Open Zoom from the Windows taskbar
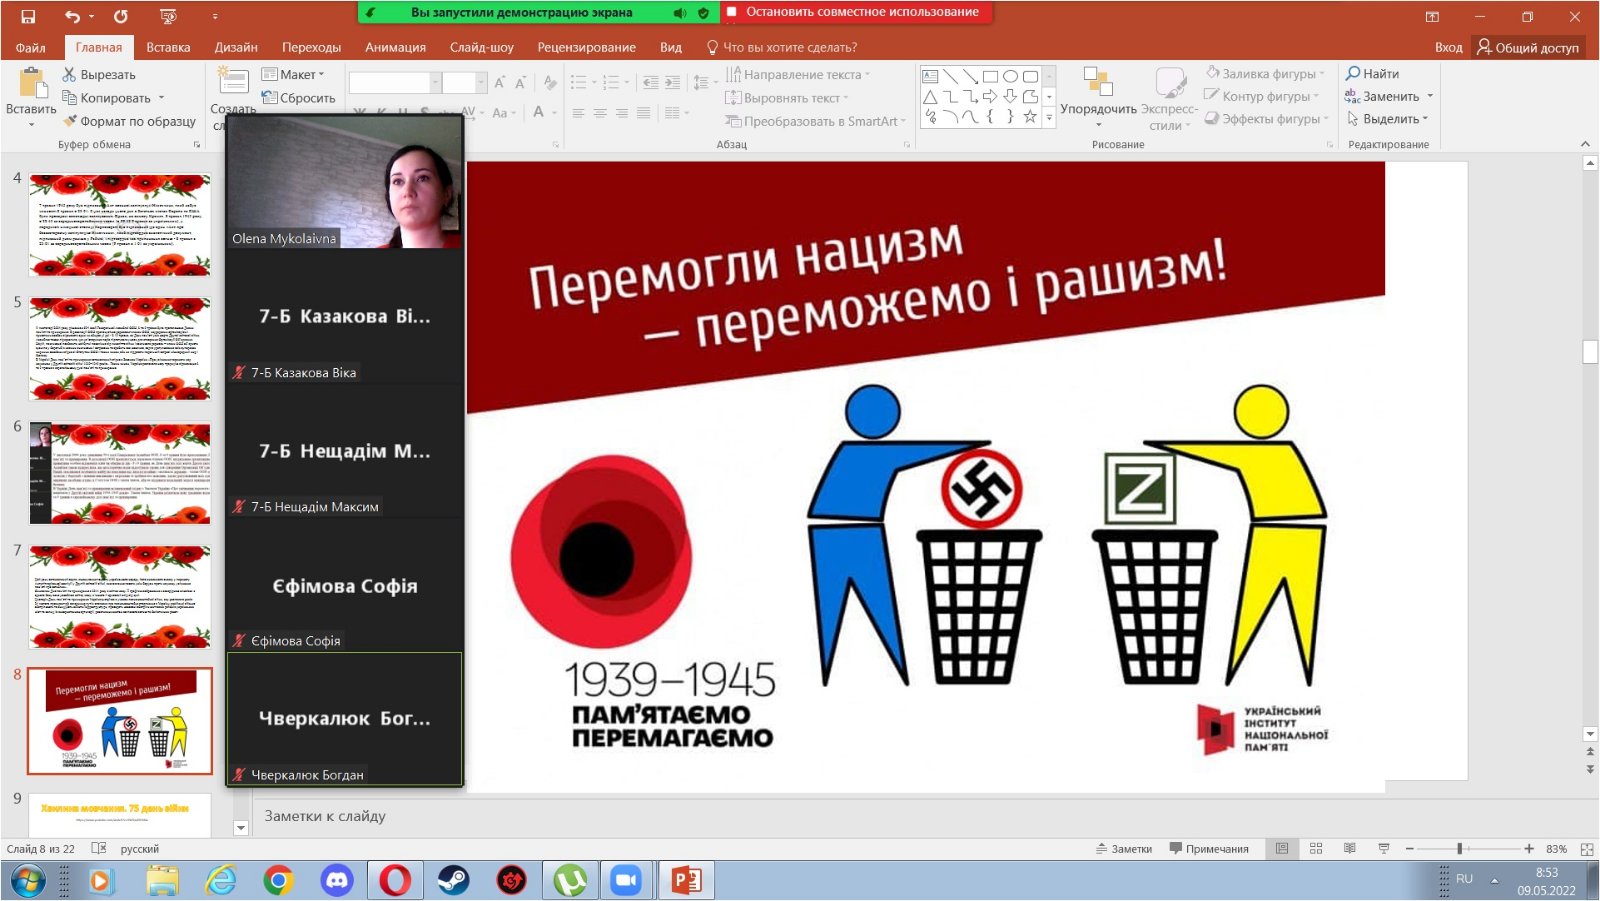This screenshot has width=1600, height=901. pos(626,880)
